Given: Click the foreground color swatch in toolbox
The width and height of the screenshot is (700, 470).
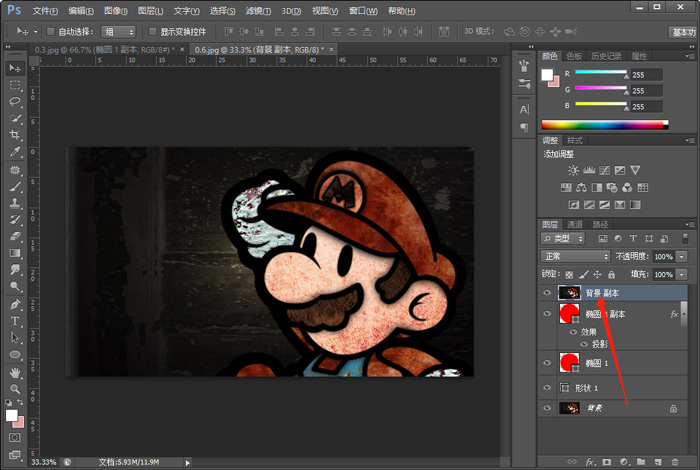Looking at the screenshot, I should click(12, 416).
